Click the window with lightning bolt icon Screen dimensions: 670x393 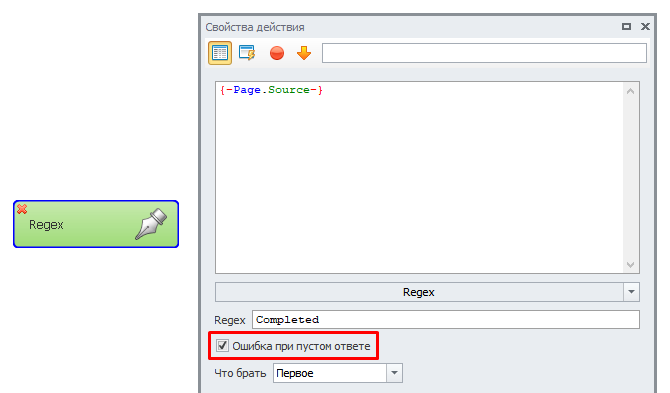point(247,53)
